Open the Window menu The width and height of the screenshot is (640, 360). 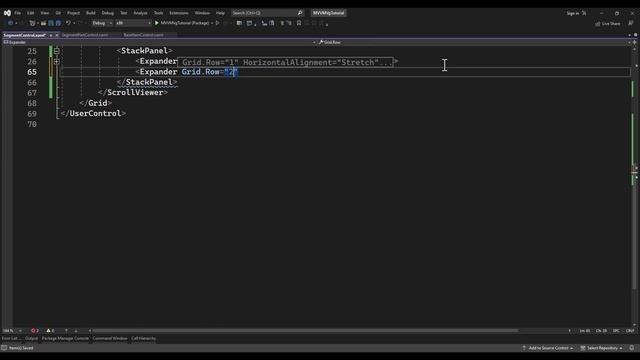[x=202, y=13]
